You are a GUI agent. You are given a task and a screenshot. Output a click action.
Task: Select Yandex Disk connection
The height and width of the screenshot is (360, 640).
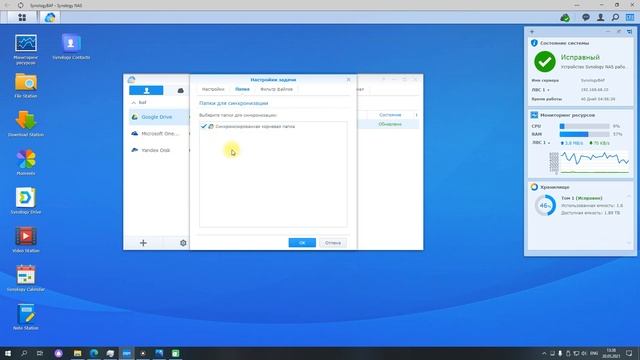[159, 150]
